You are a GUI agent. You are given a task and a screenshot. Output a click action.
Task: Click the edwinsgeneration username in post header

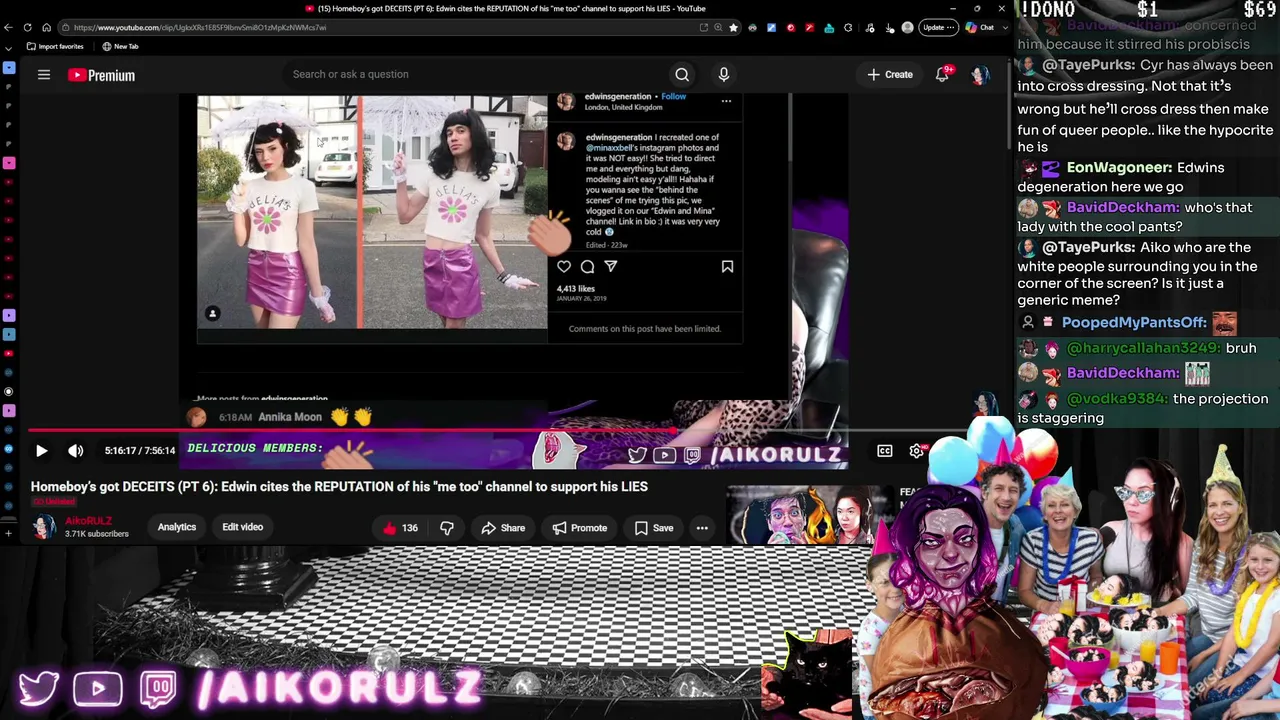click(x=618, y=97)
